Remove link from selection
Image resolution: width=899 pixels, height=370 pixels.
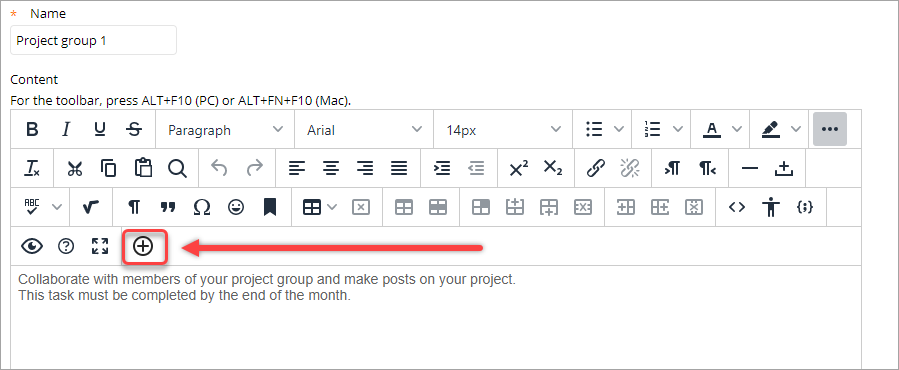630,168
